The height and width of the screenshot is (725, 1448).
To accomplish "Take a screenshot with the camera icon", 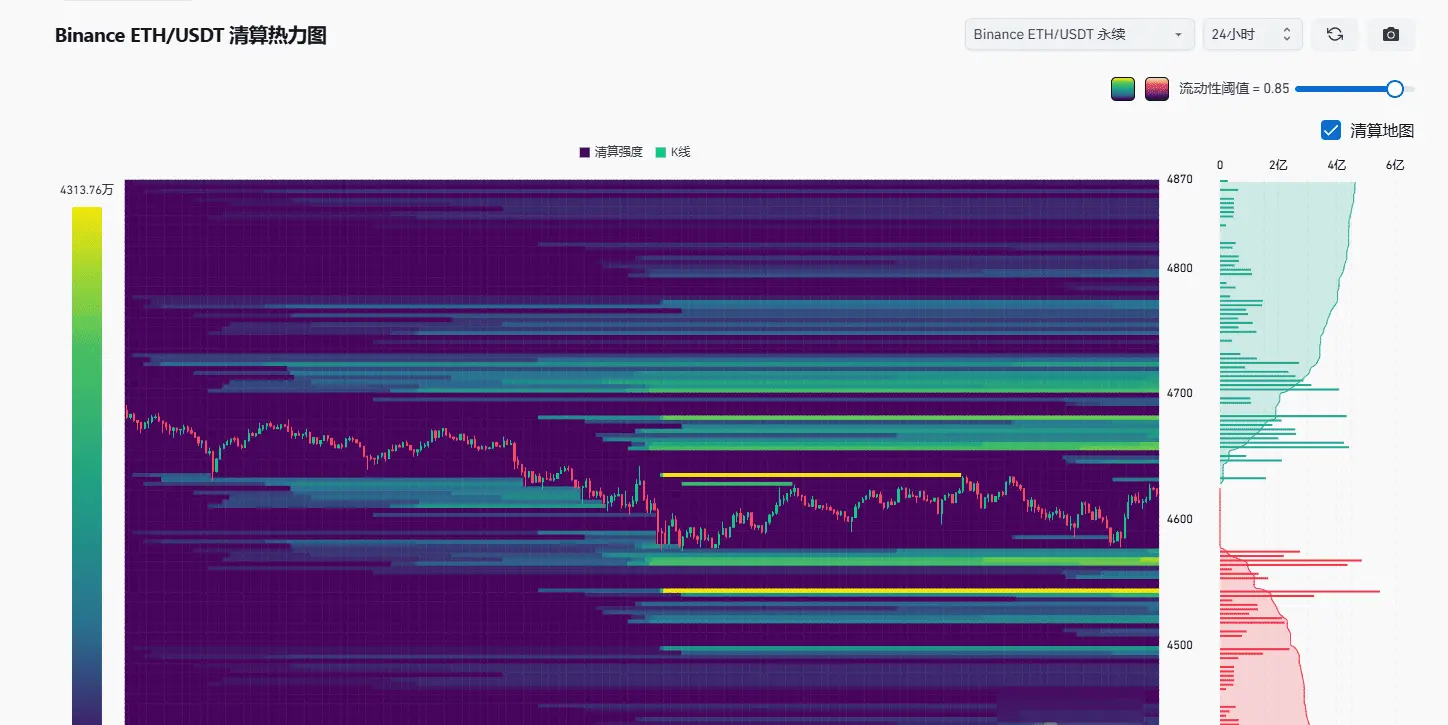I will point(1391,34).
